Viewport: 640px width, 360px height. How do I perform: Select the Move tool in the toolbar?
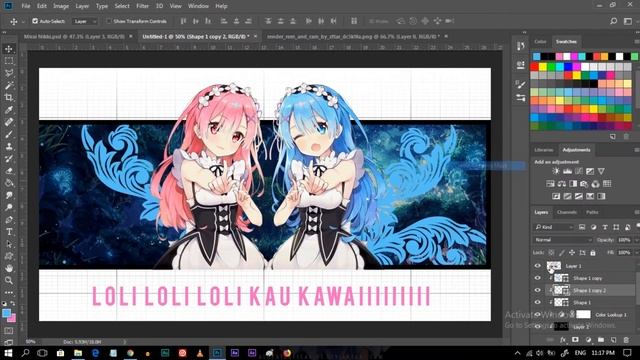(9, 49)
